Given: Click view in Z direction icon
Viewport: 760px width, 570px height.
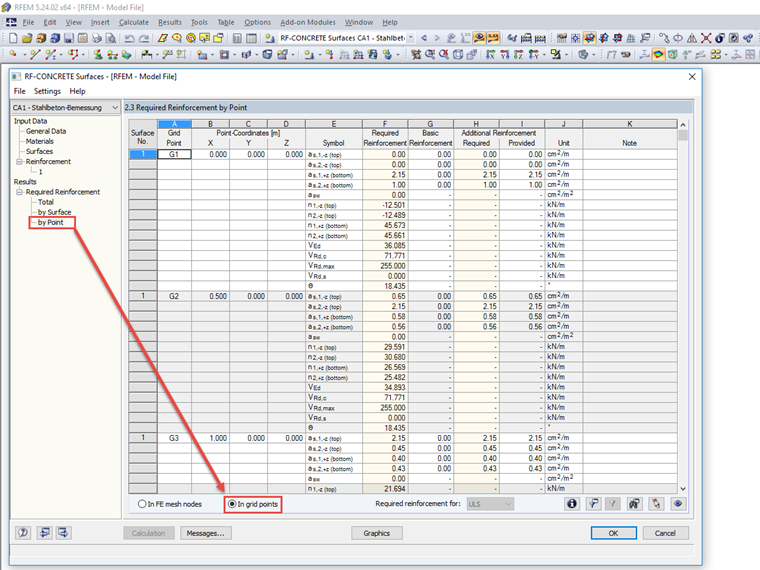Looking at the screenshot, I should pyautogui.click(x=519, y=55).
